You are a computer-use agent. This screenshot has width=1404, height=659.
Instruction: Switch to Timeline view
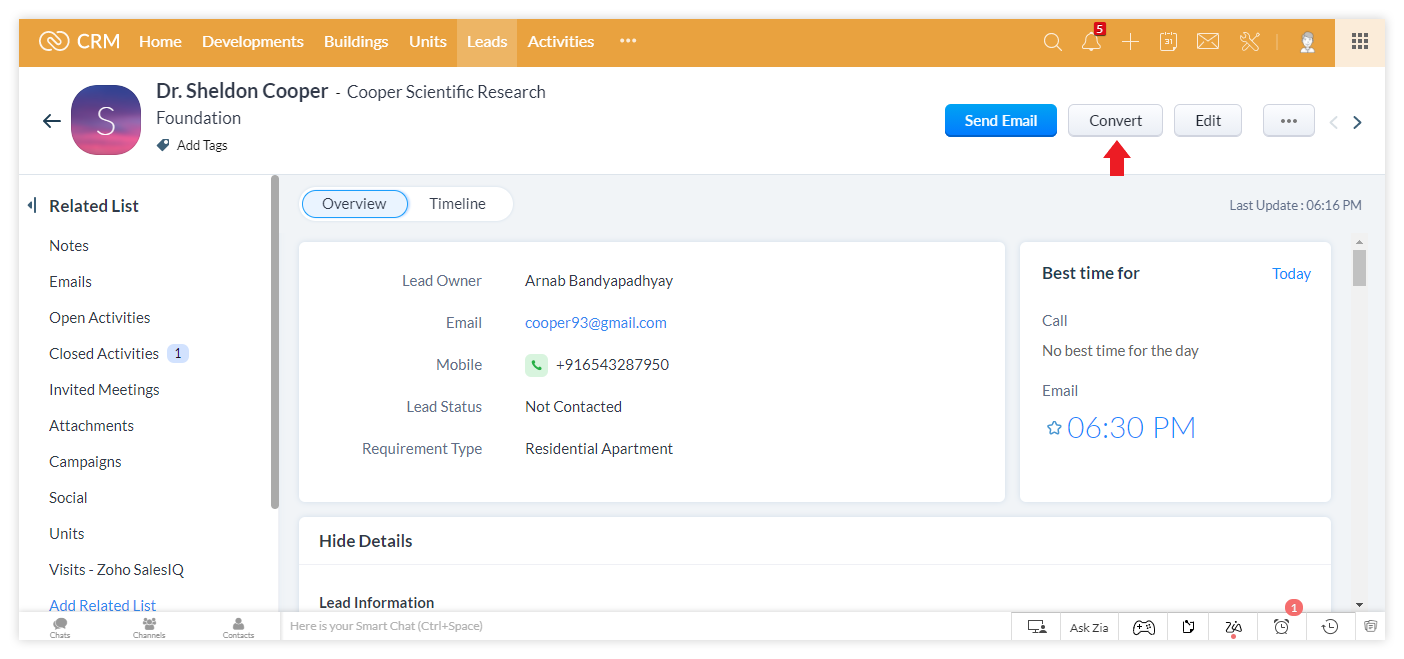click(x=458, y=204)
